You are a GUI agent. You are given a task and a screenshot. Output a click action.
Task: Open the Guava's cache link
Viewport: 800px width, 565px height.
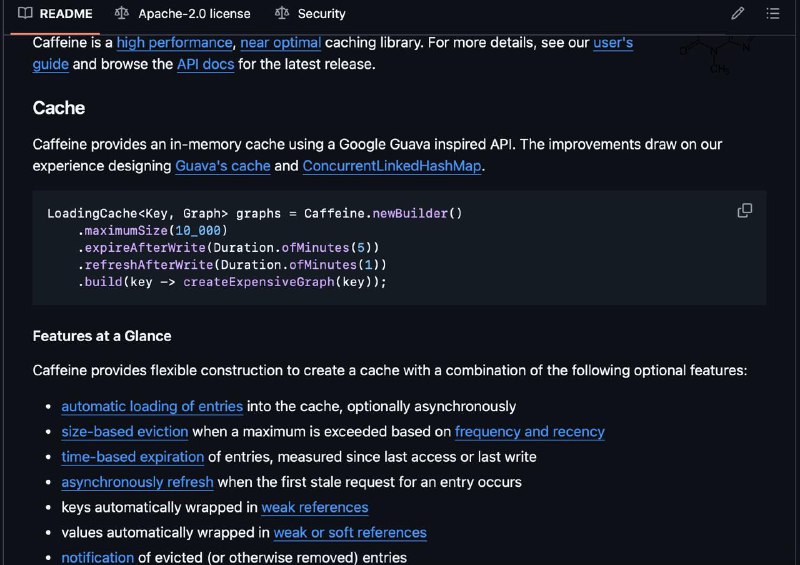tap(223, 166)
